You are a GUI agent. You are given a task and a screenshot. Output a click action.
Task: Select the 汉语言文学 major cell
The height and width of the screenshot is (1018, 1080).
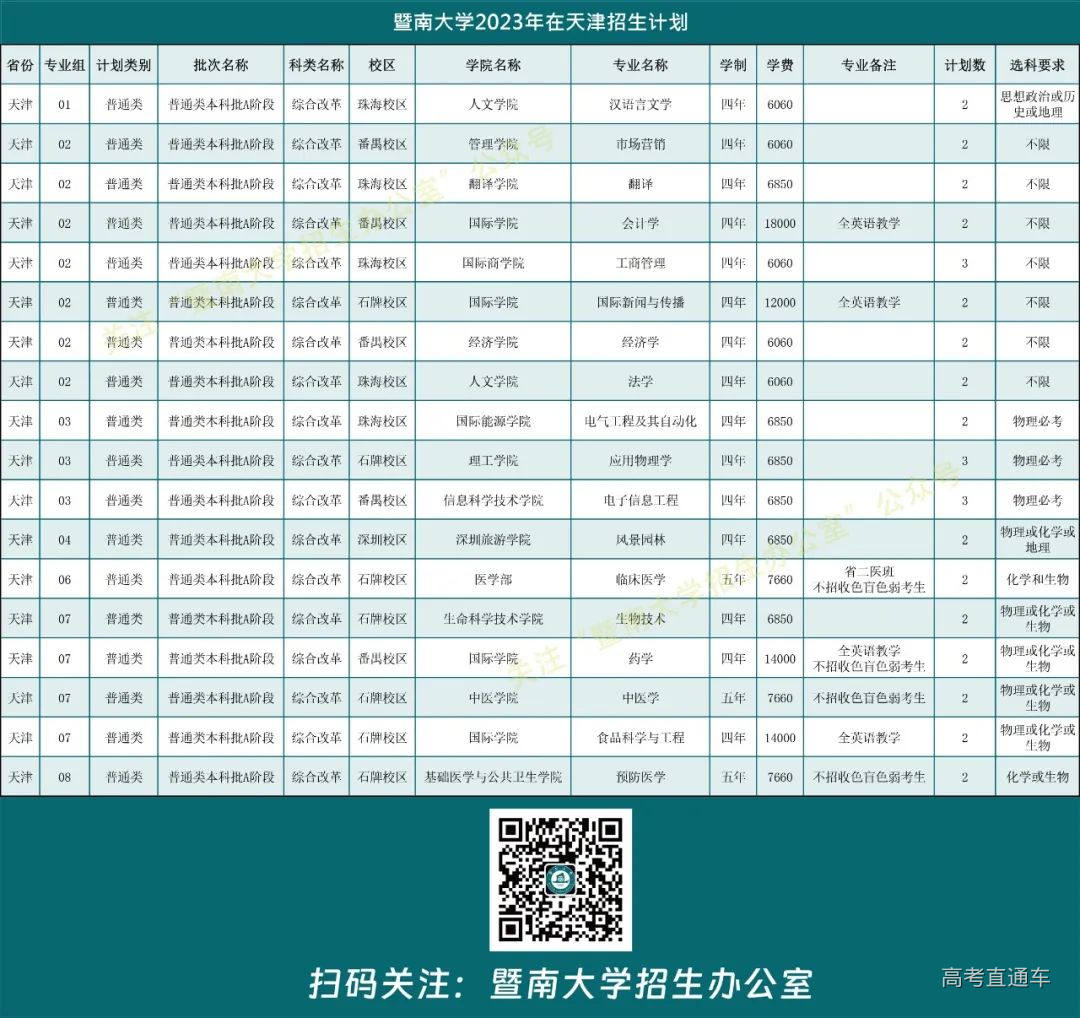(640, 104)
